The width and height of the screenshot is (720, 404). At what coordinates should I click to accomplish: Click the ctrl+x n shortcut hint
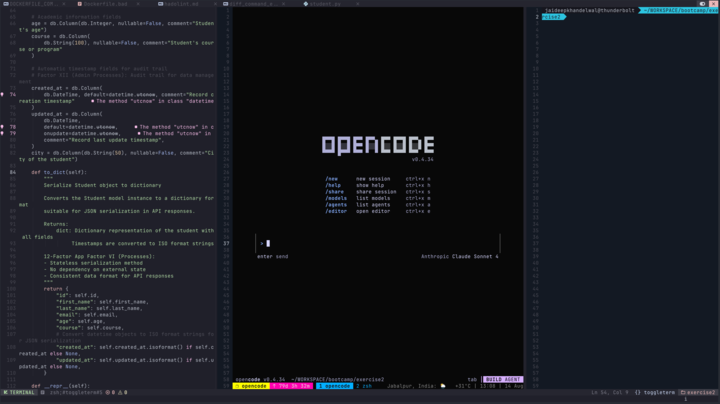pos(418,179)
